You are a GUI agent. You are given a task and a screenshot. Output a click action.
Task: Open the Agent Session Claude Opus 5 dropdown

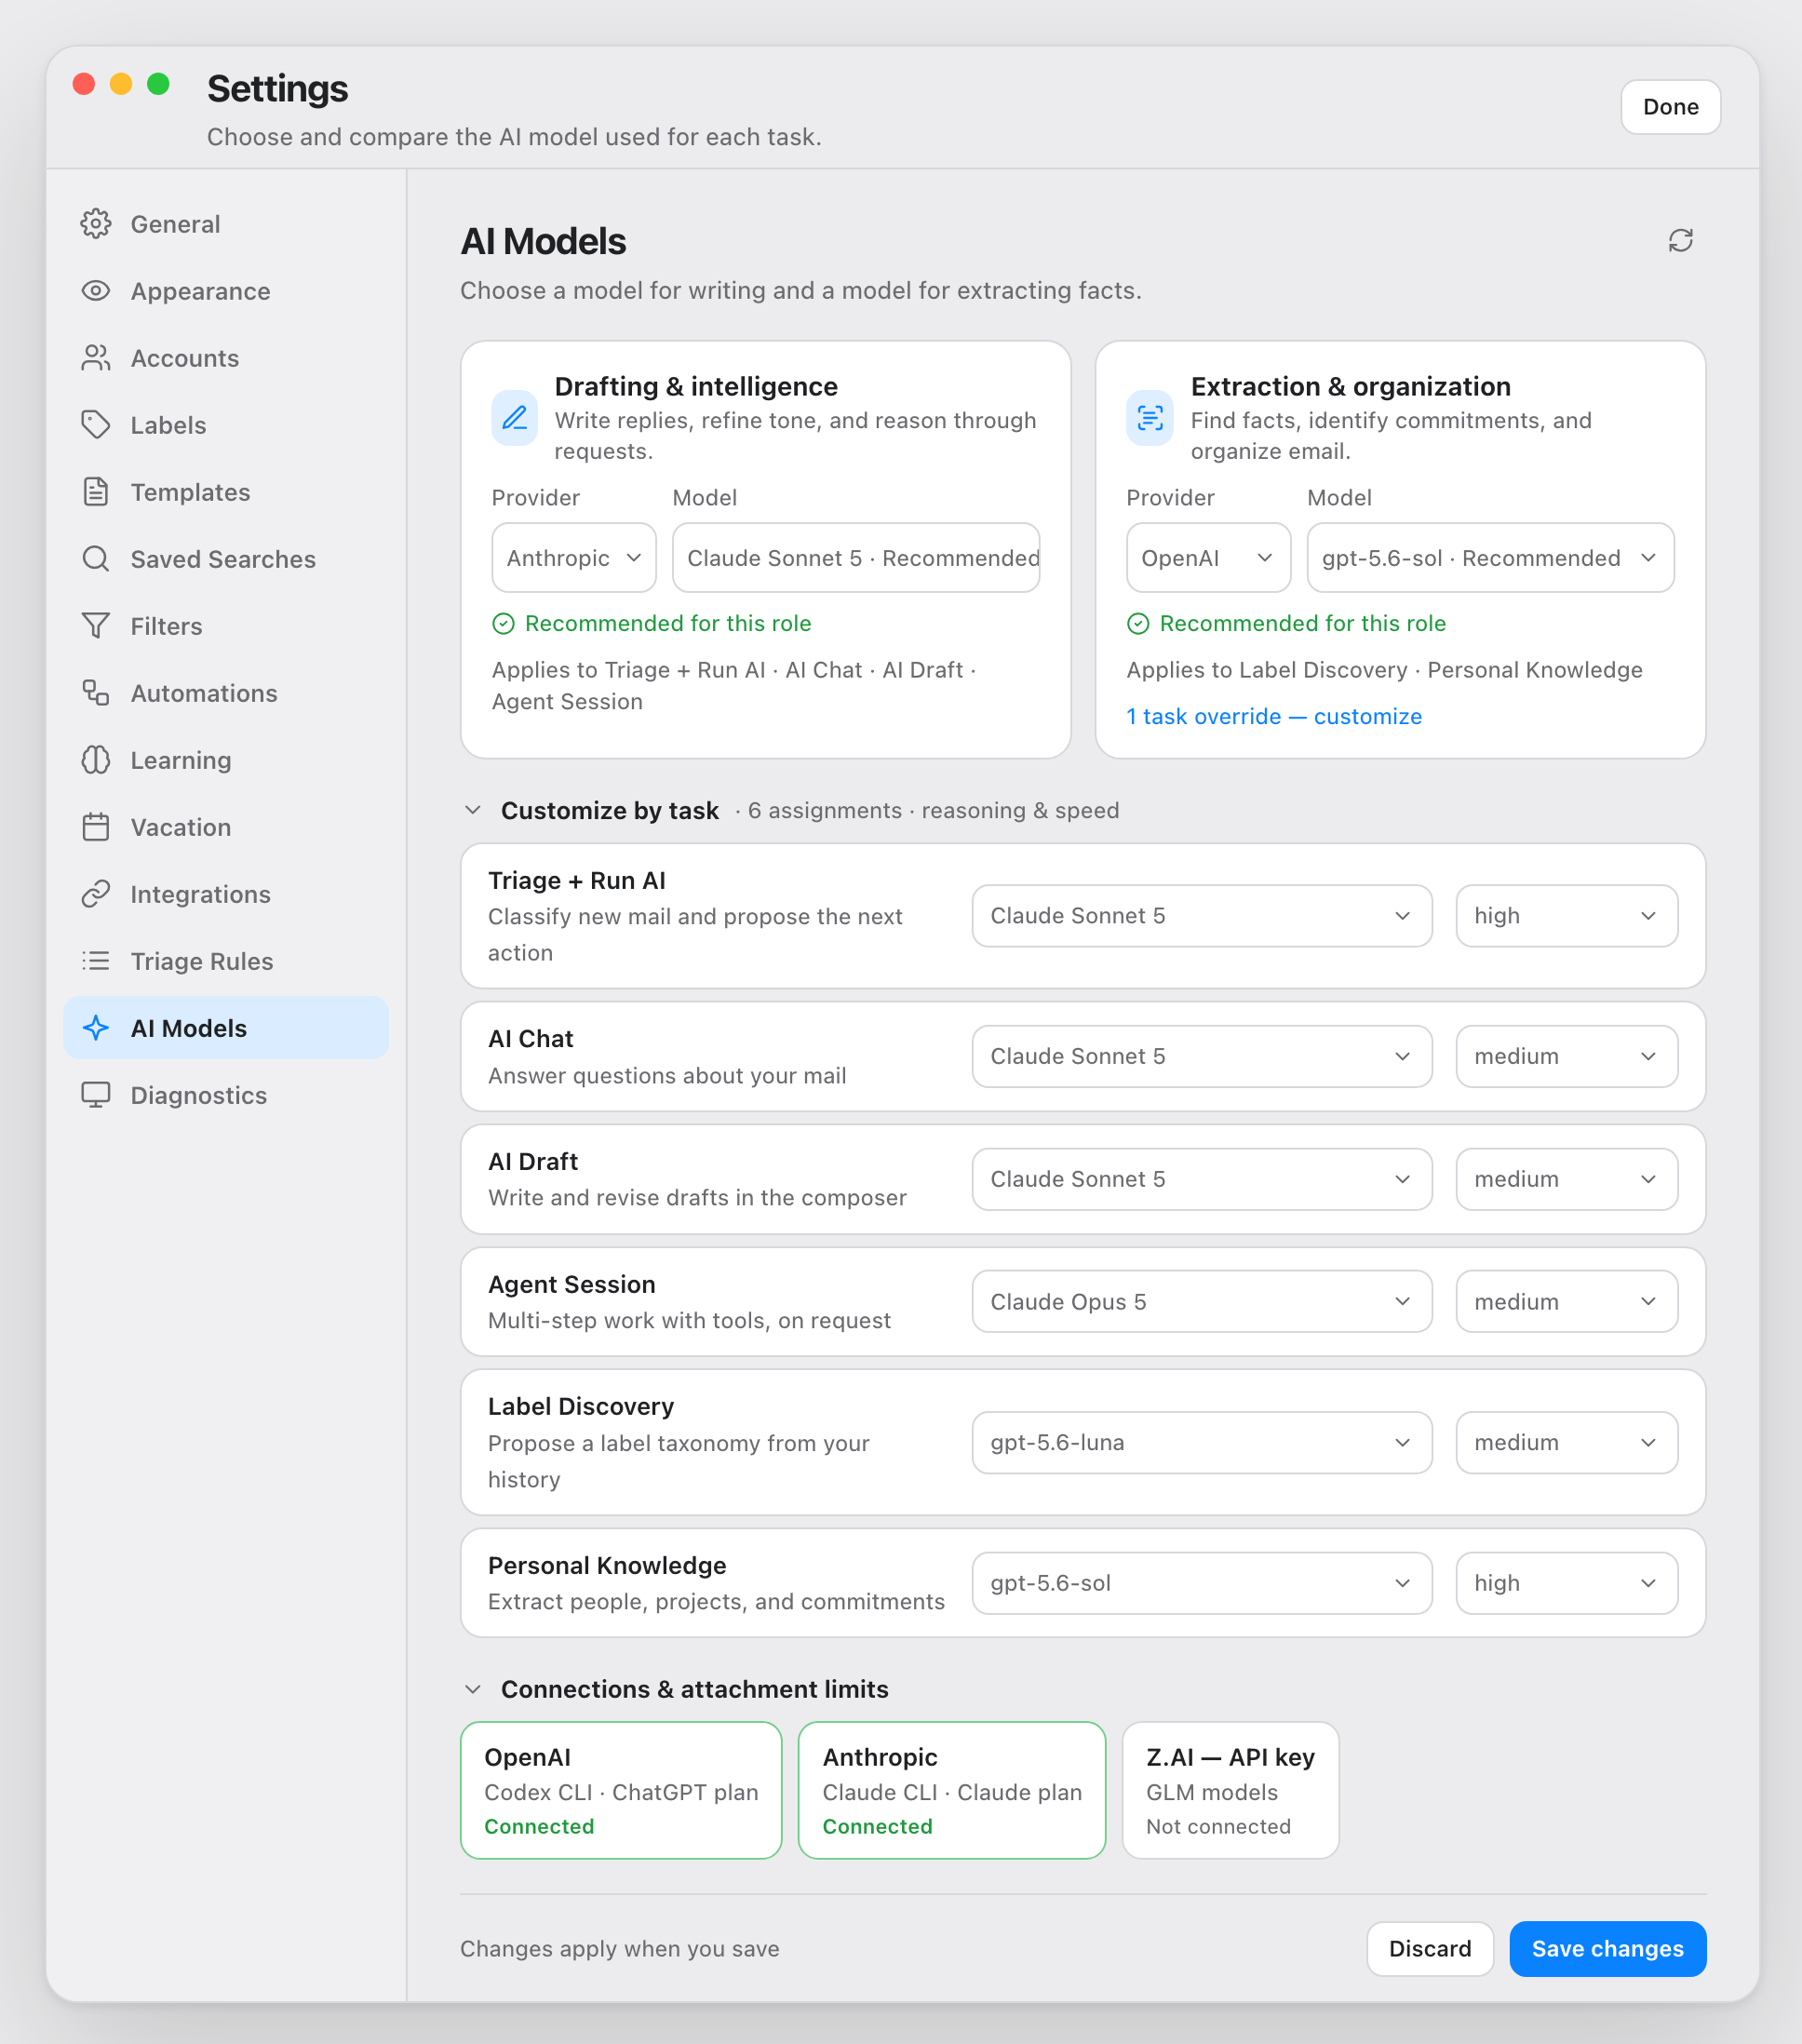click(x=1202, y=1302)
